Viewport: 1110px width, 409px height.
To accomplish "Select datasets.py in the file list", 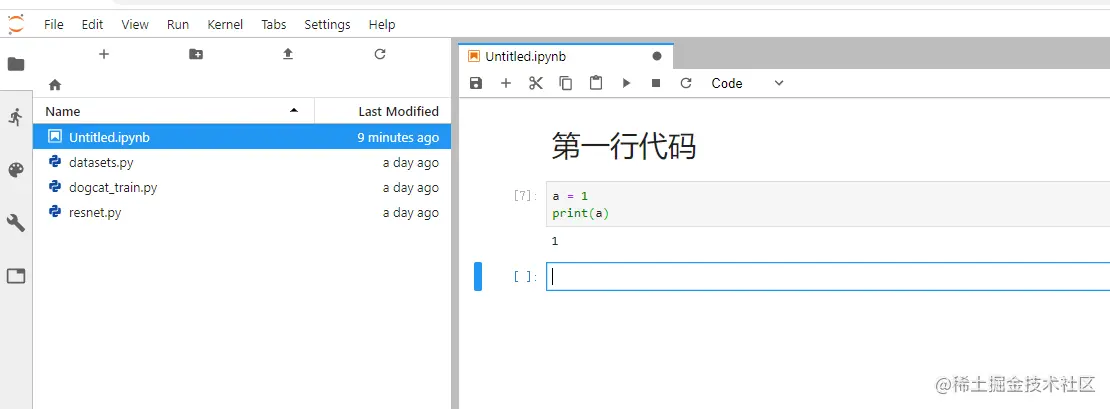I will click(x=242, y=162).
